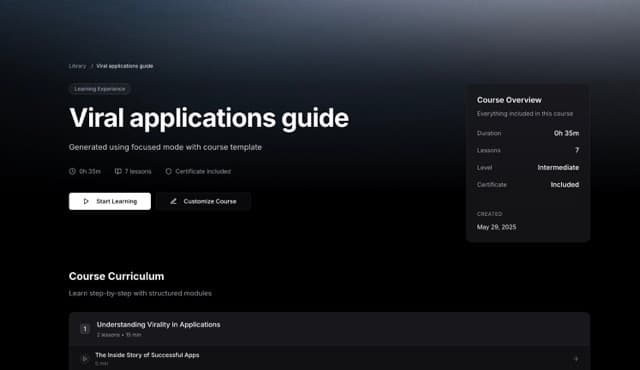Click the Viral applications guide heading

[209, 118]
